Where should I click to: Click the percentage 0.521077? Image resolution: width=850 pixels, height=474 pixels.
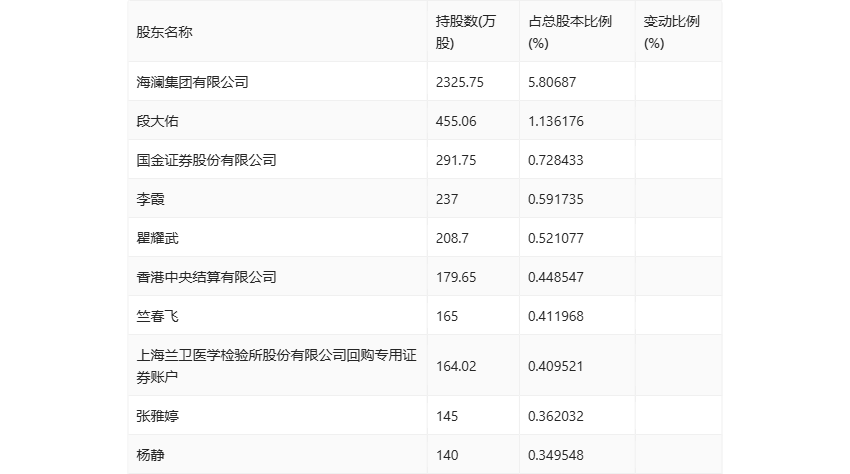coord(556,238)
